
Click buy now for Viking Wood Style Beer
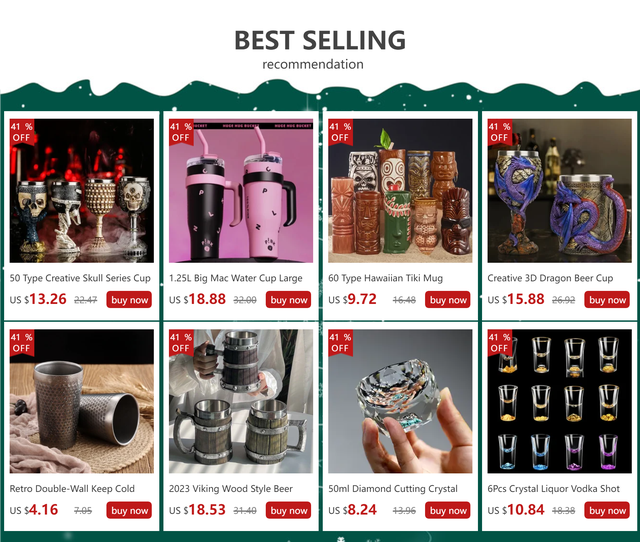point(288,510)
